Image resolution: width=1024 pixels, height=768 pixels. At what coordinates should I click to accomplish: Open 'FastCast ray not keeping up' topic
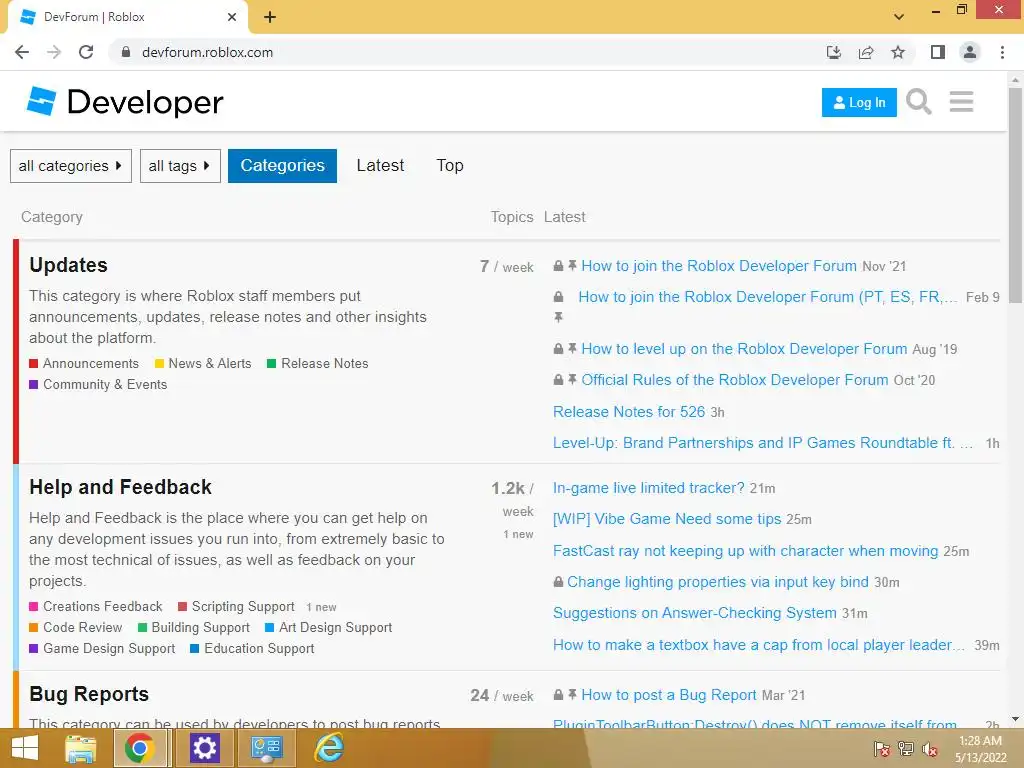745,551
